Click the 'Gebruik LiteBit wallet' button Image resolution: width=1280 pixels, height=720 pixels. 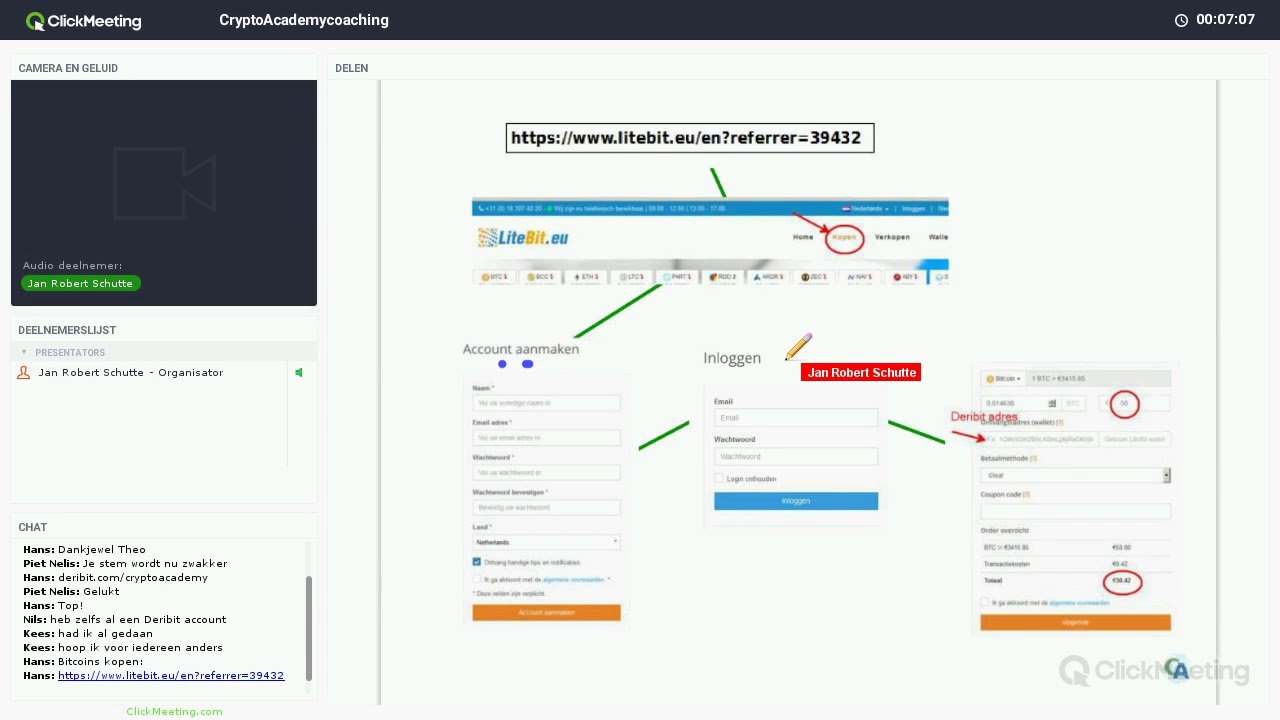1135,439
